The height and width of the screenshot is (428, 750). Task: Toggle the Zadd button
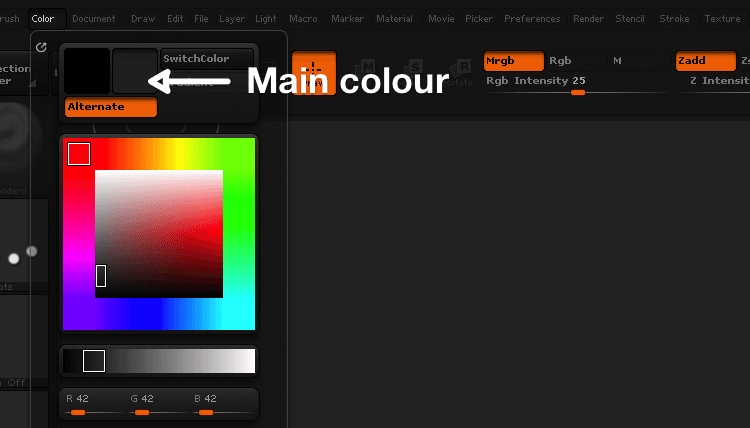pos(705,61)
